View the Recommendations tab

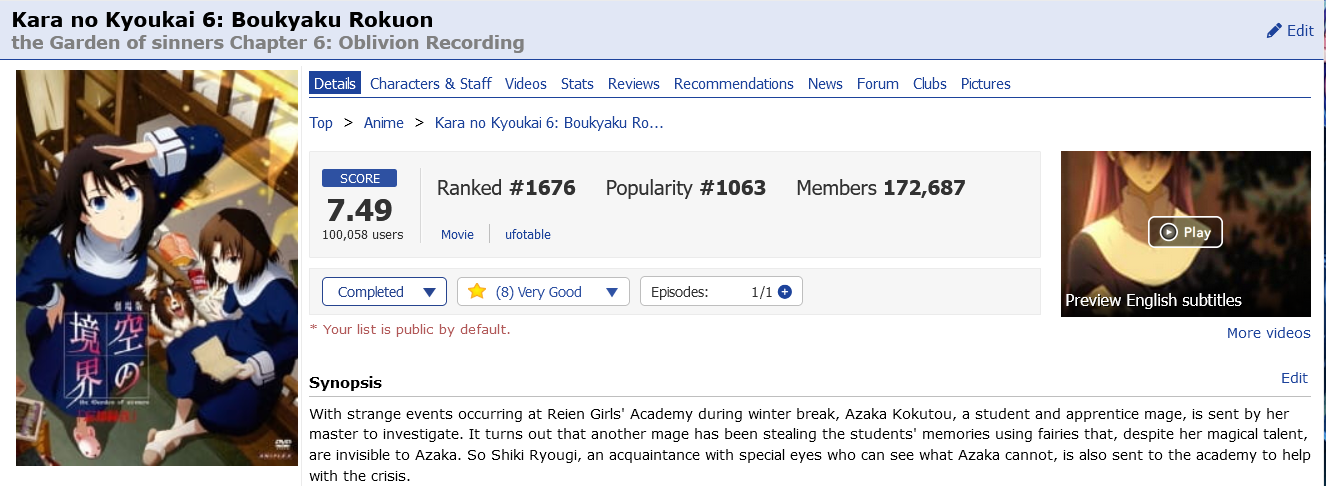click(733, 84)
